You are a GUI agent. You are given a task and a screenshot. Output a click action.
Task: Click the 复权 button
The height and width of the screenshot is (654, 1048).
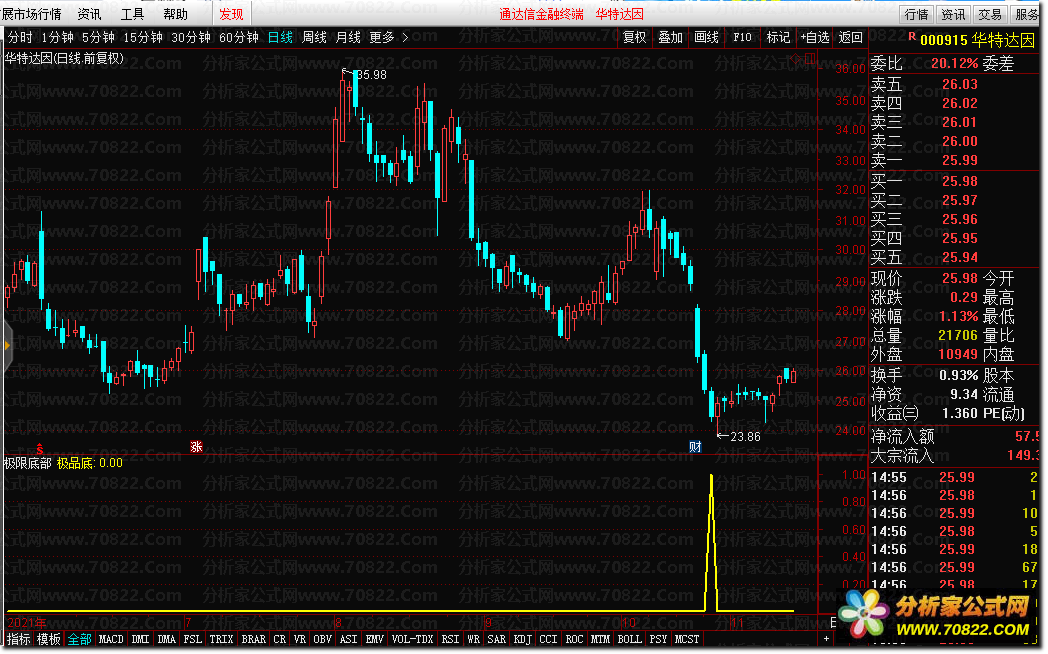635,37
